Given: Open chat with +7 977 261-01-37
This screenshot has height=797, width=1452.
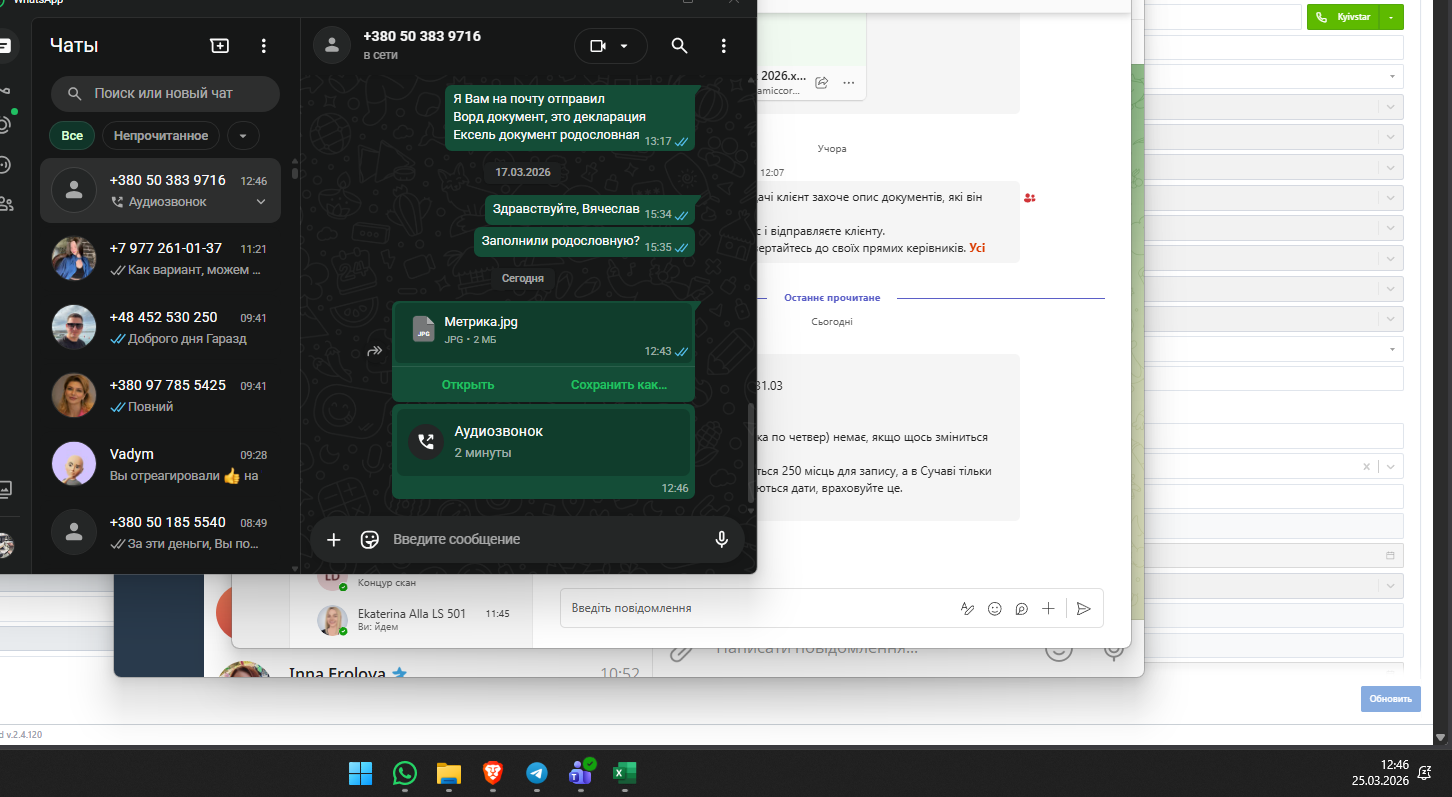Looking at the screenshot, I should click(160, 258).
